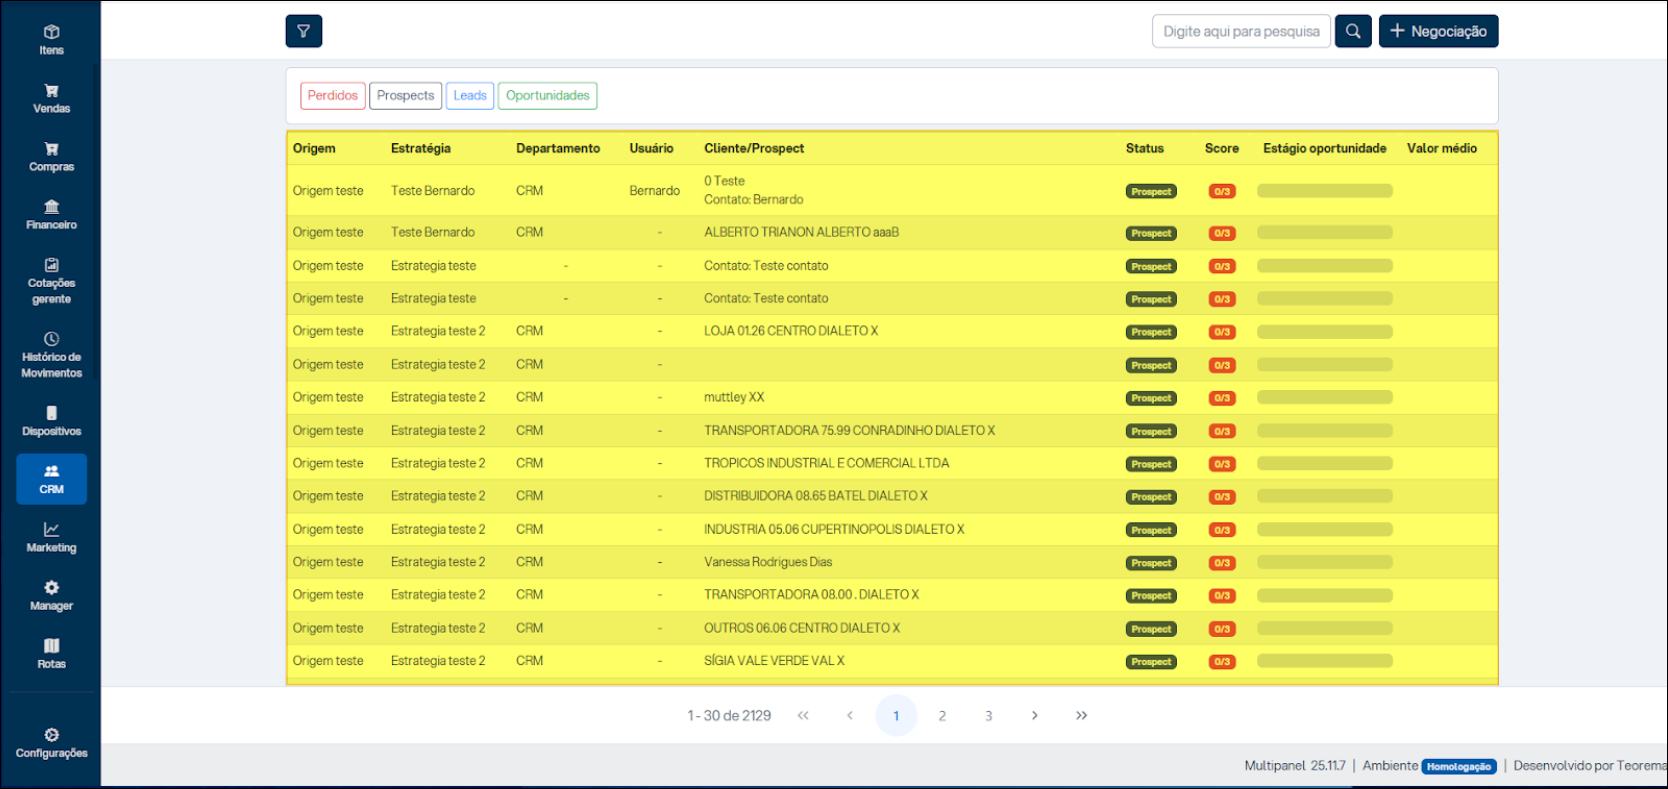Click the search text field
Screen dimensions: 1668x789
click(x=1241, y=31)
